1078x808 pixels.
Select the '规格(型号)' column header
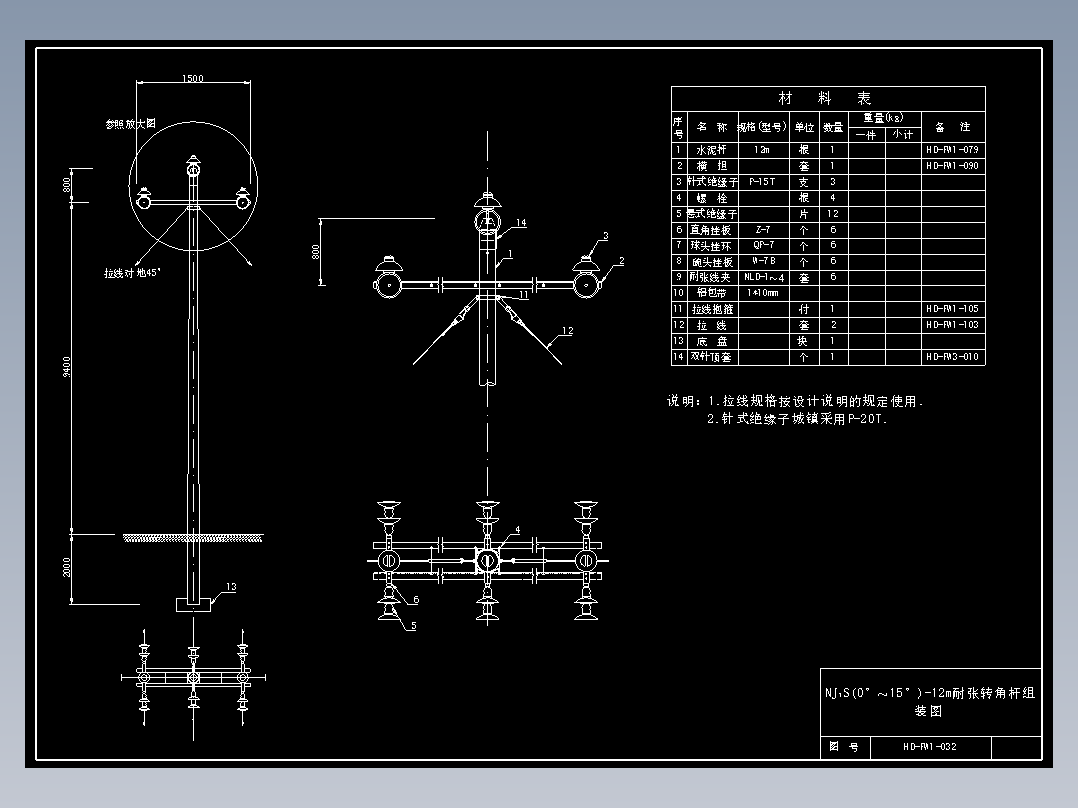[762, 127]
